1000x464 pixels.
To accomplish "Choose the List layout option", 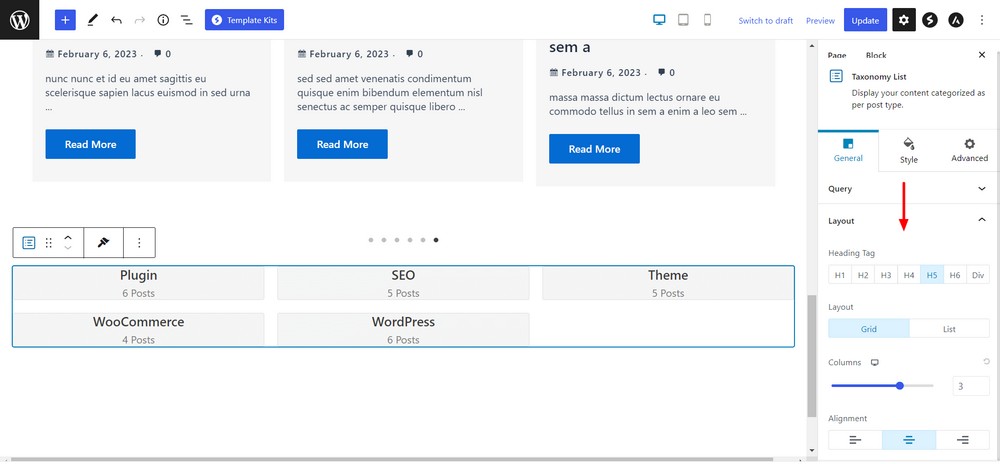I will coord(950,329).
